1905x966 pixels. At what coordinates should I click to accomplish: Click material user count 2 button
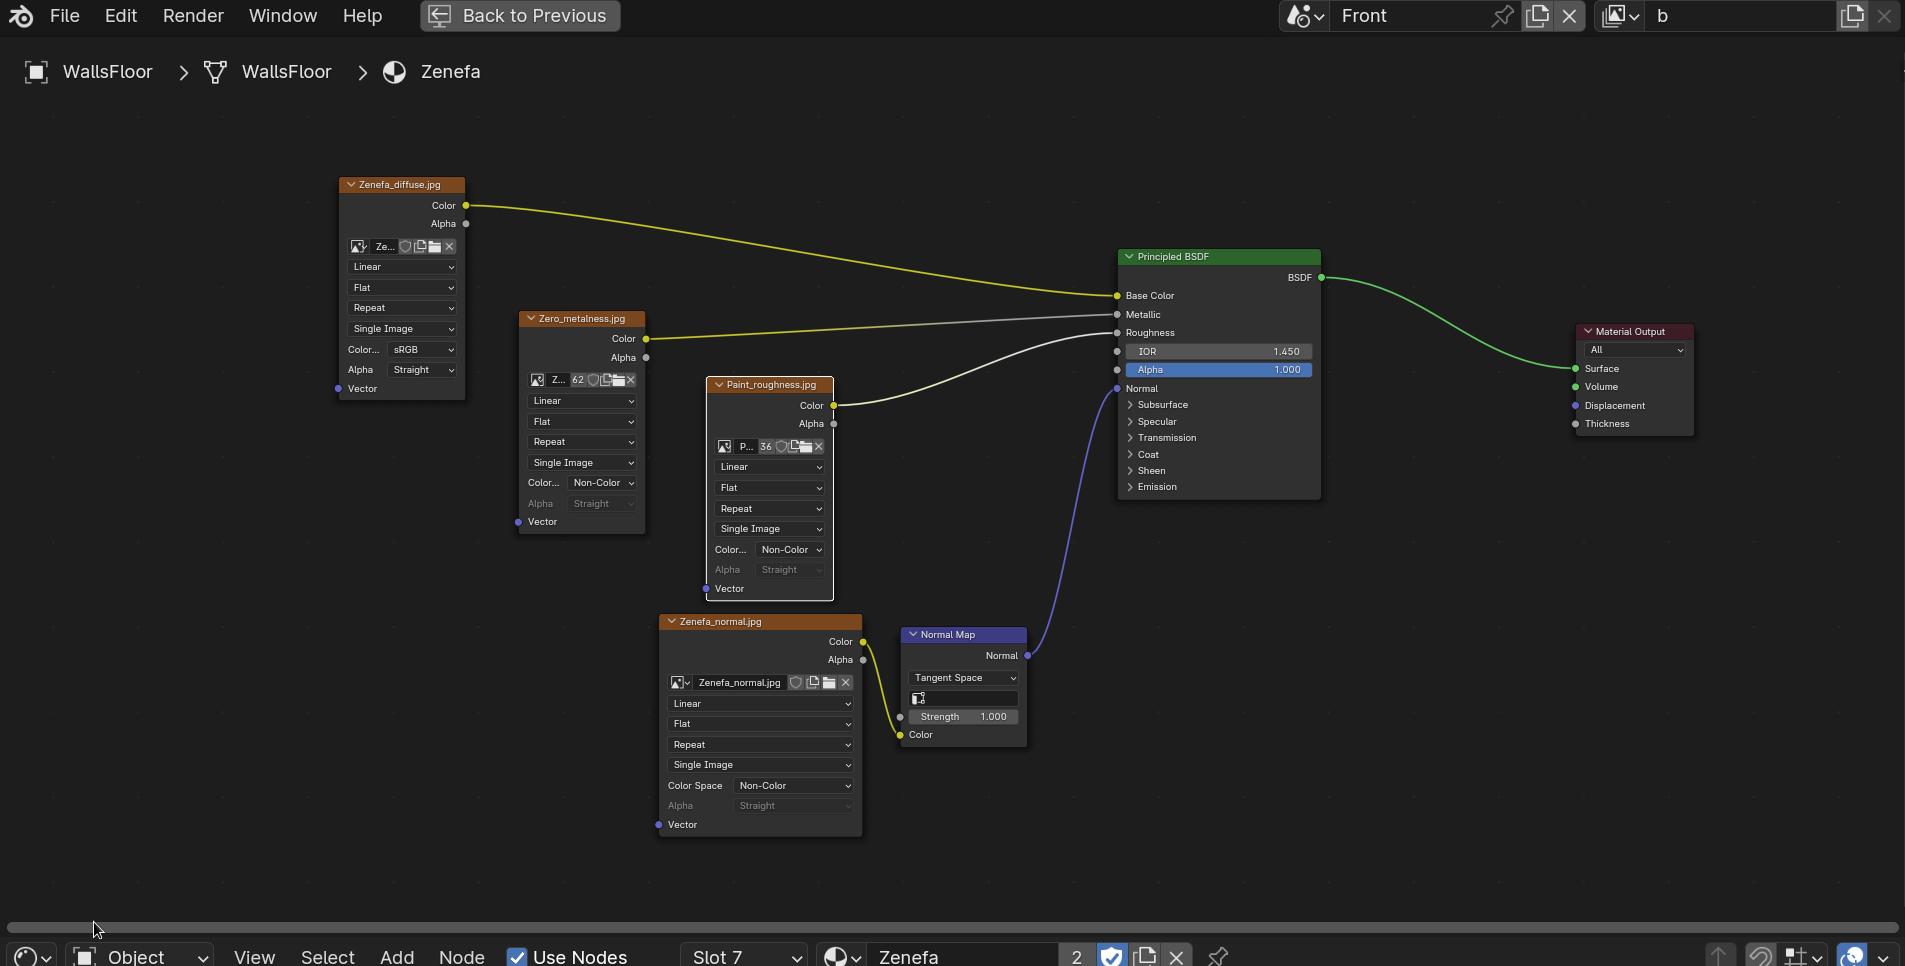(x=1076, y=956)
